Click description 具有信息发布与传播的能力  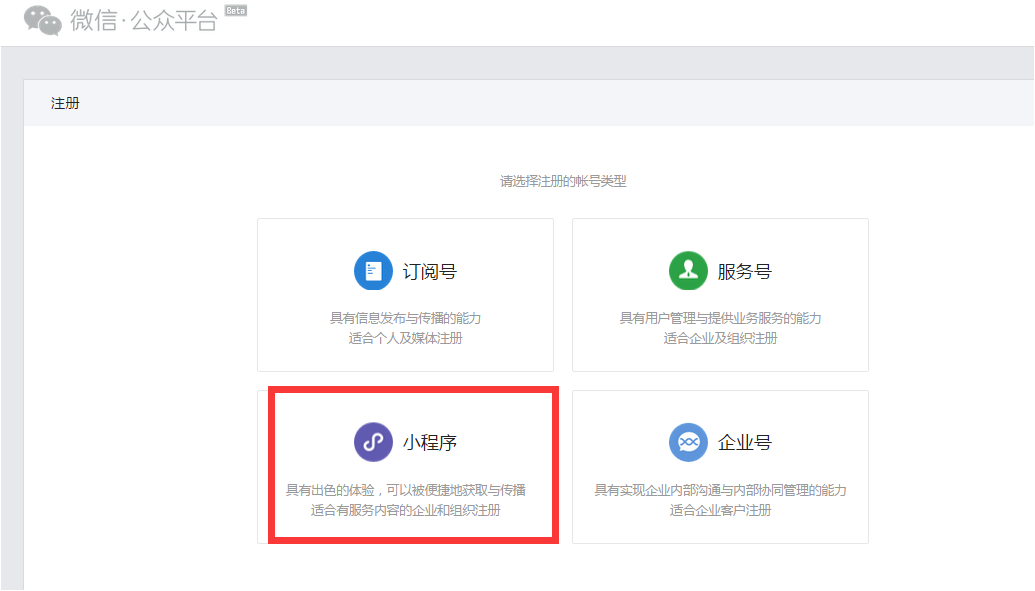coord(405,318)
